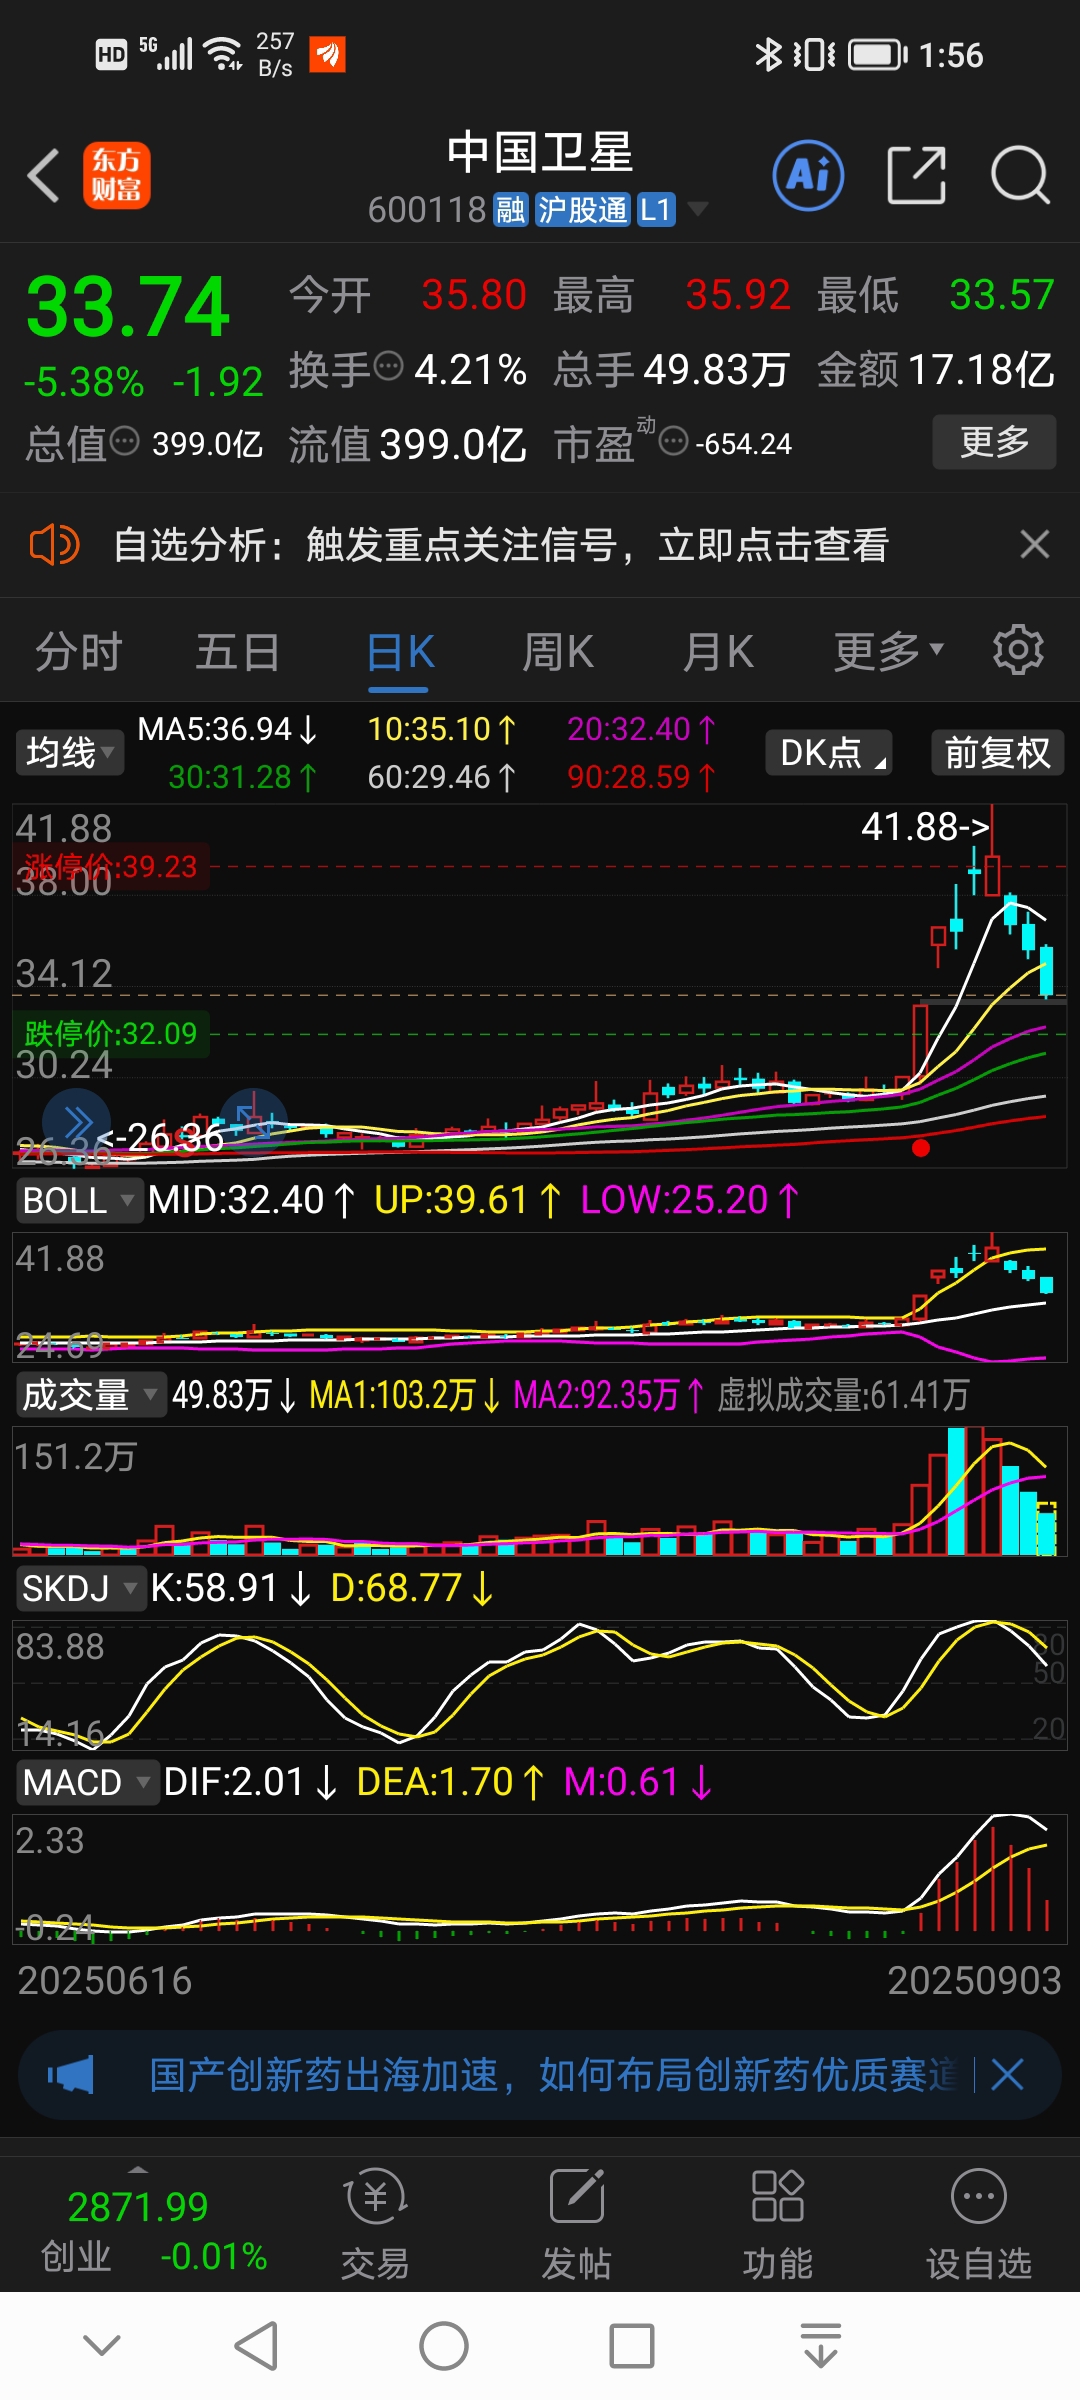
Task: Open the 发帖 post icon
Action: 577,2225
